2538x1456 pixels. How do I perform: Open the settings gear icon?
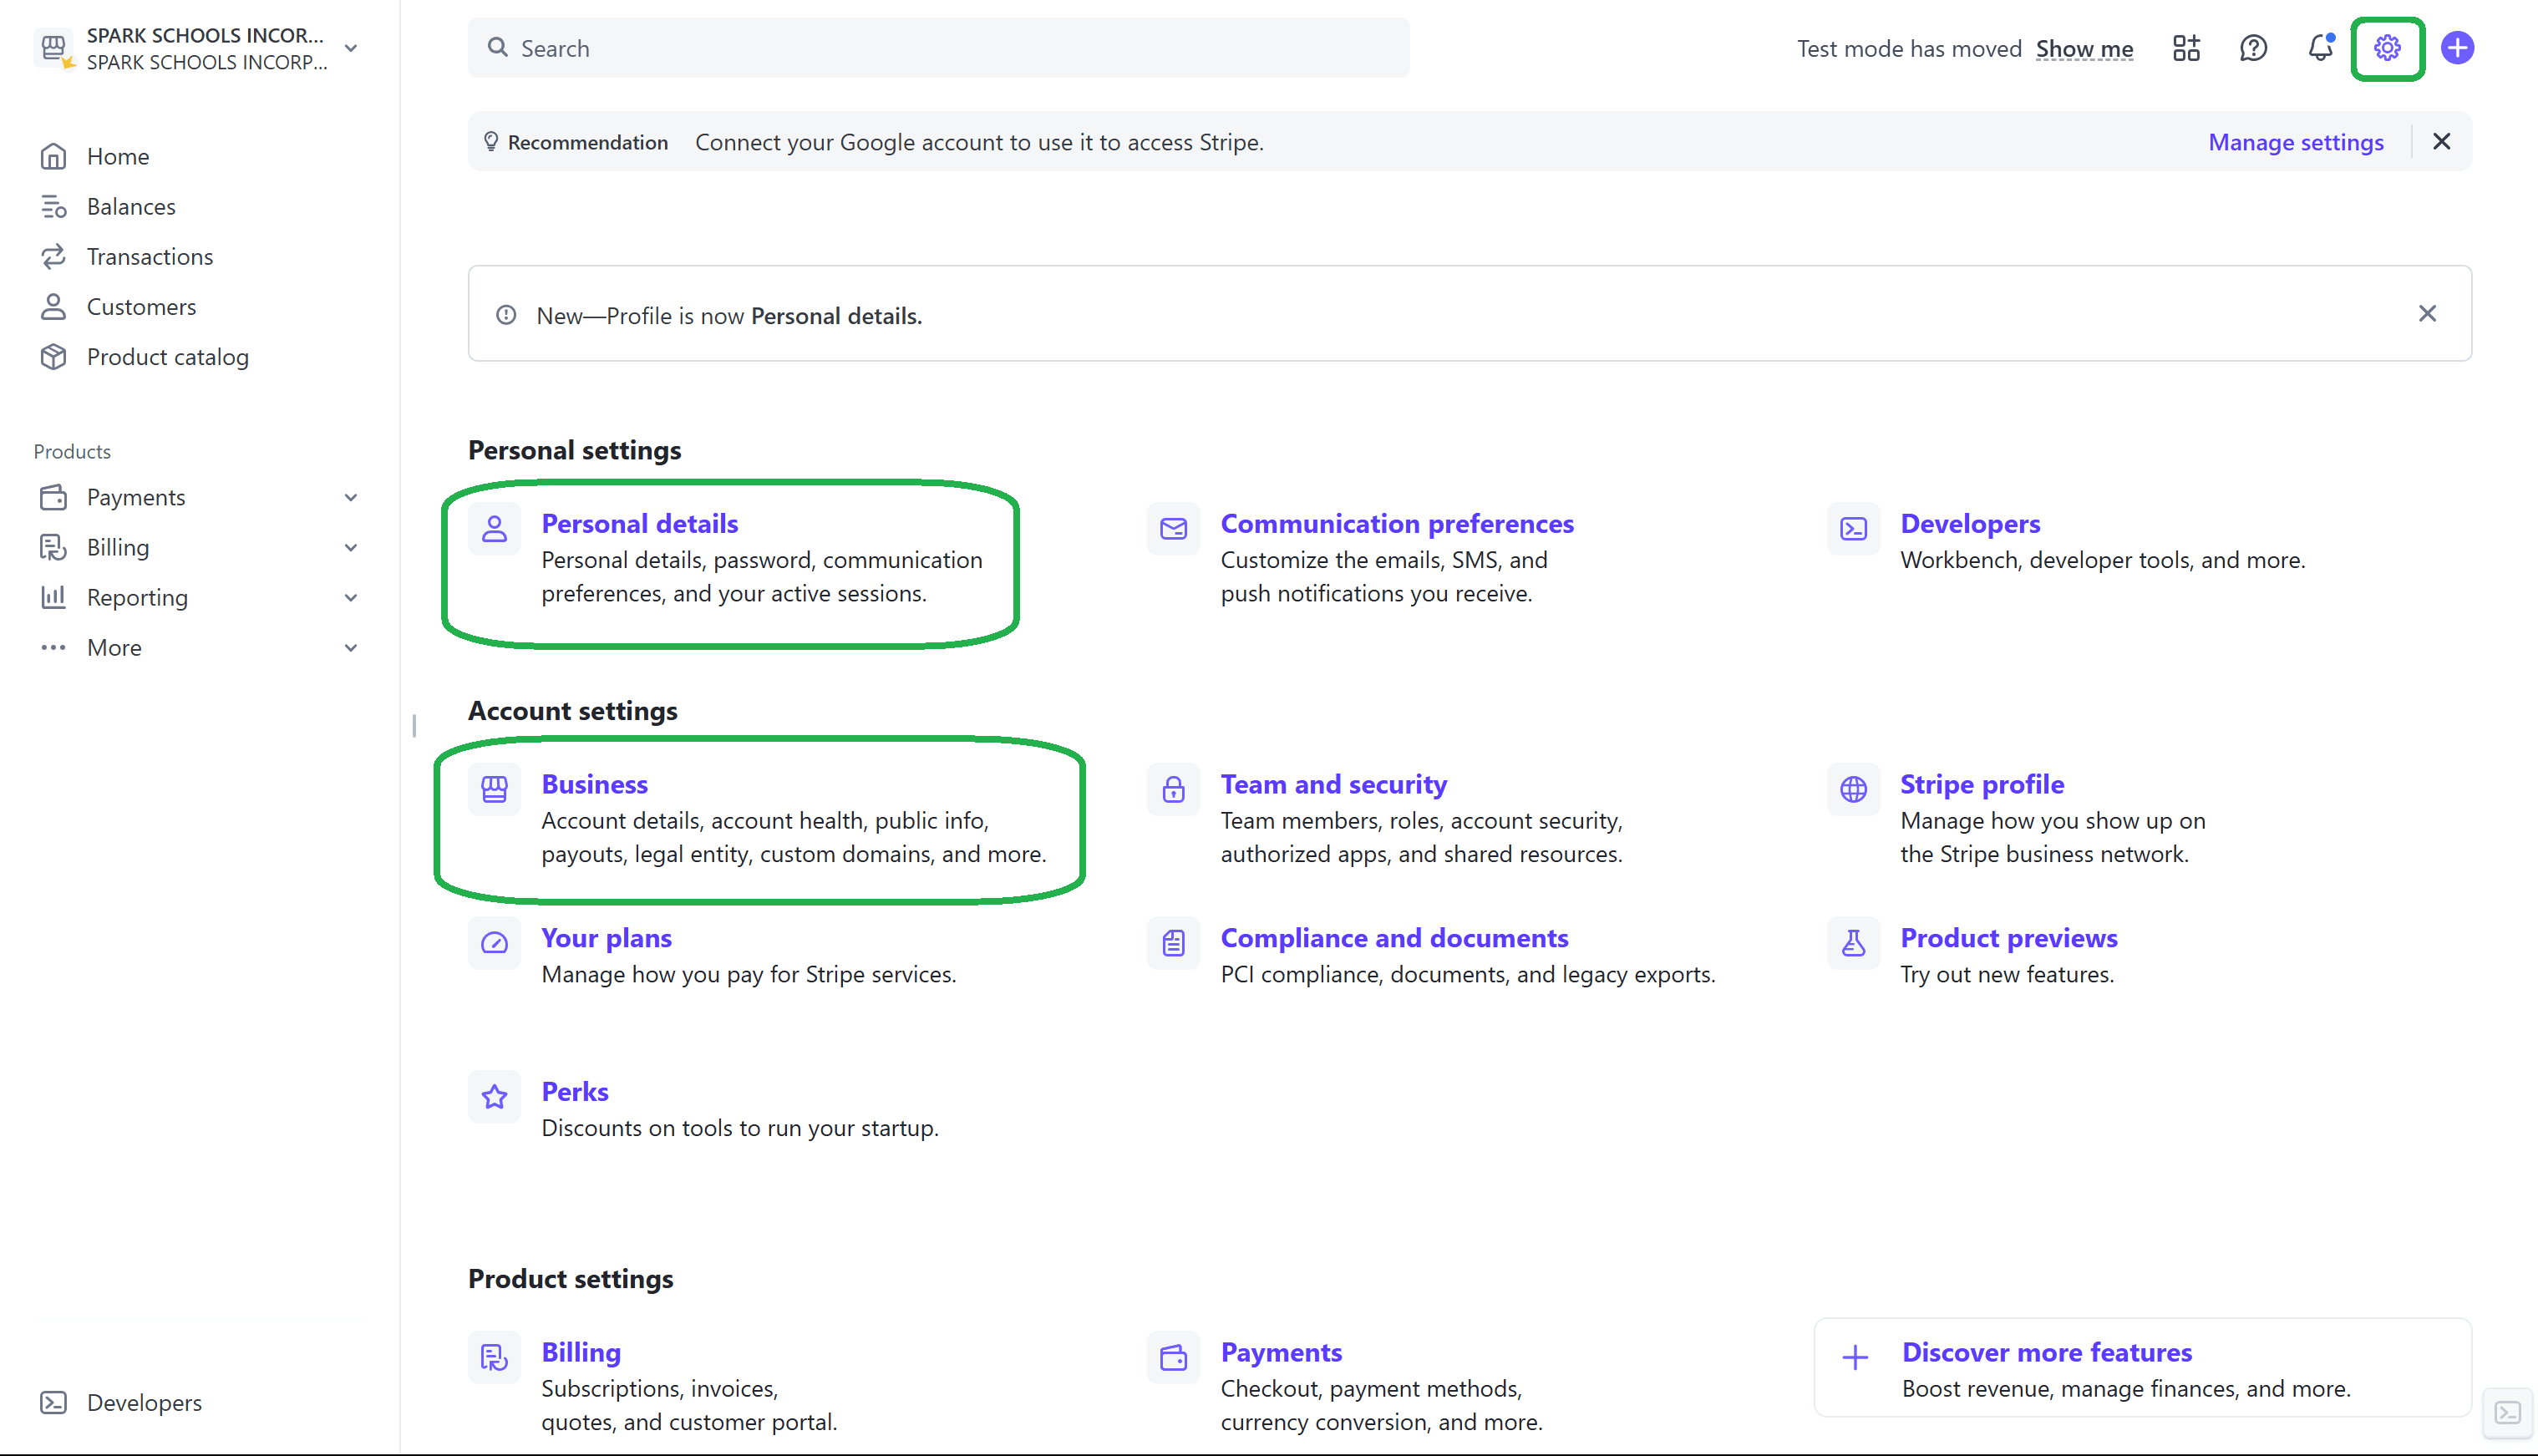(x=2386, y=48)
